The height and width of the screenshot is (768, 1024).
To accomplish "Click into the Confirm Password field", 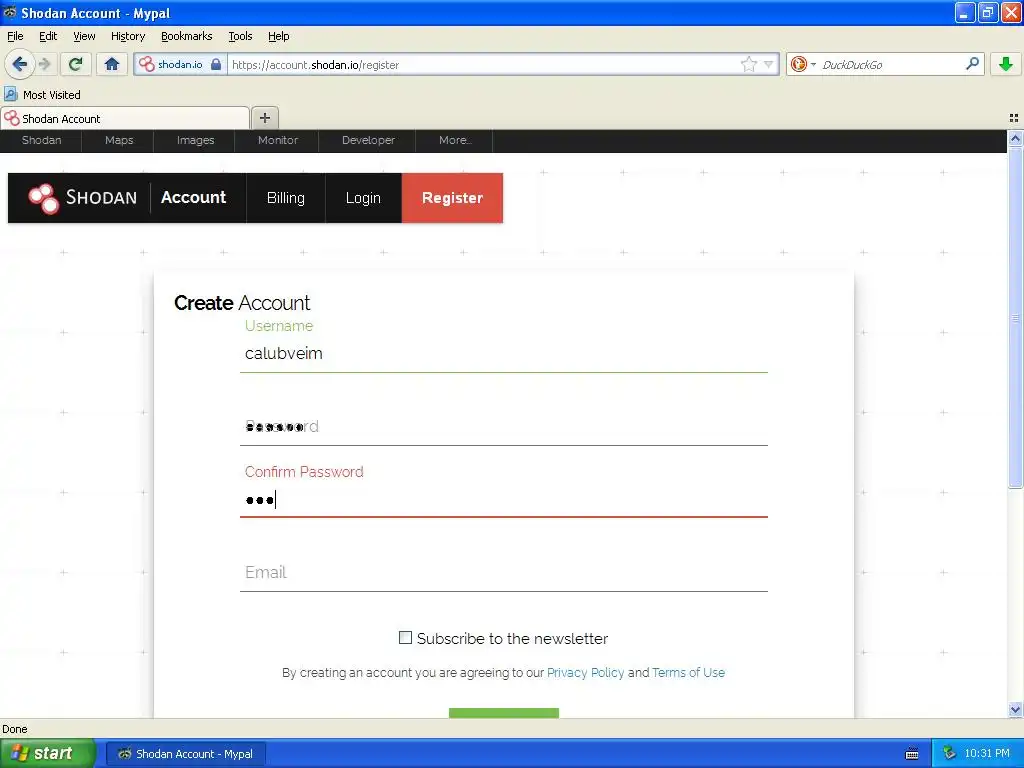I will (x=504, y=500).
